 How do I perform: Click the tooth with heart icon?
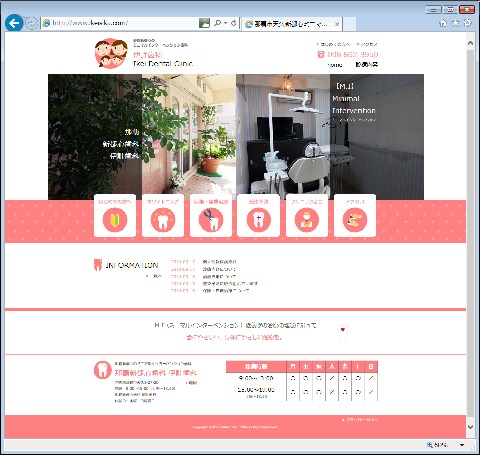343,332
